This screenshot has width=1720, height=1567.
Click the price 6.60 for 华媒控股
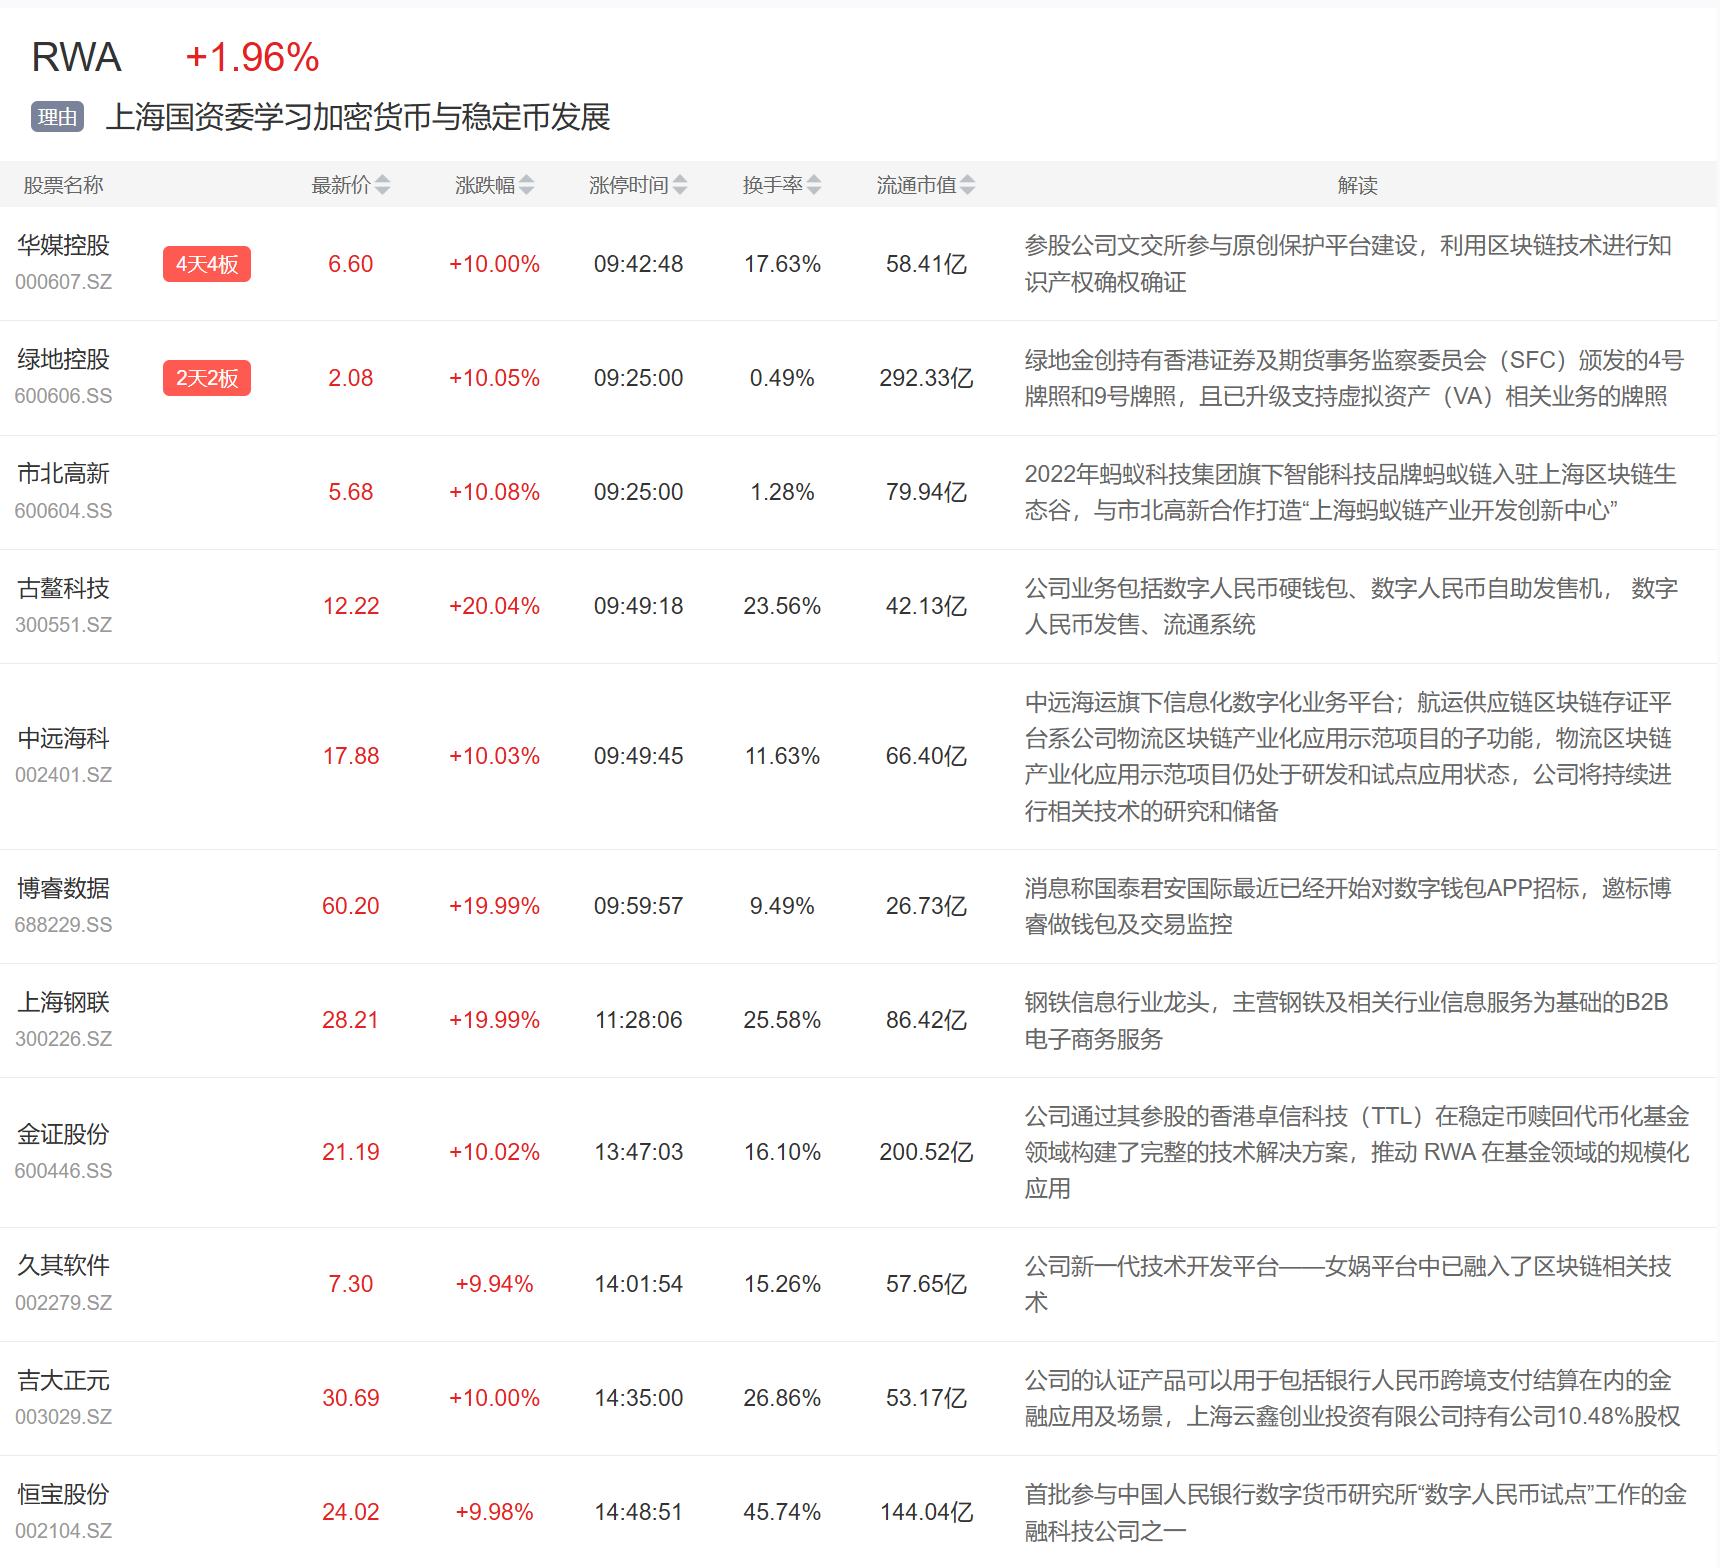point(350,264)
